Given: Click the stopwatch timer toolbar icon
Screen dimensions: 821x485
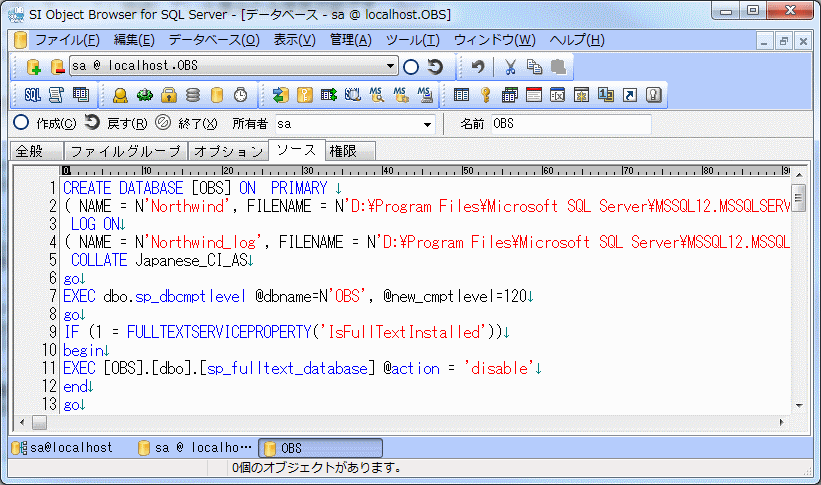Looking at the screenshot, I should pyautogui.click(x=240, y=96).
